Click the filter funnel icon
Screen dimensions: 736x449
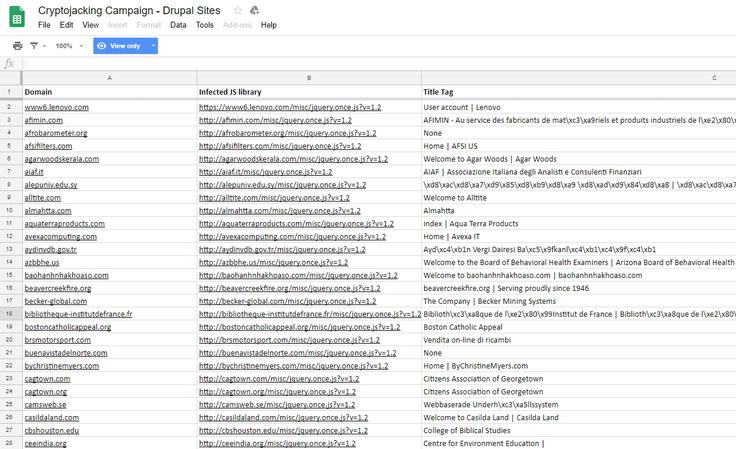34,46
